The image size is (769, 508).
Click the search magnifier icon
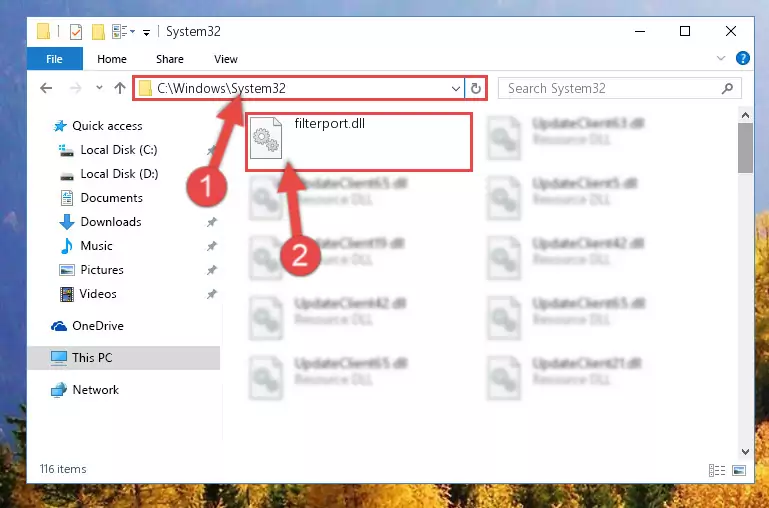point(727,88)
